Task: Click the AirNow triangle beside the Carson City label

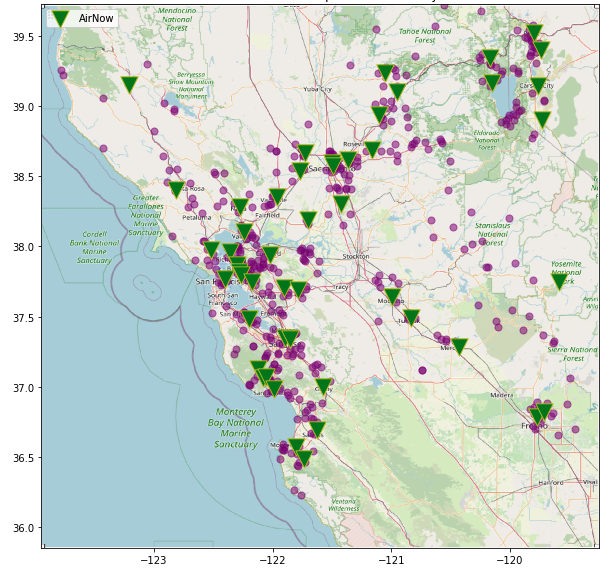Action: click(539, 85)
